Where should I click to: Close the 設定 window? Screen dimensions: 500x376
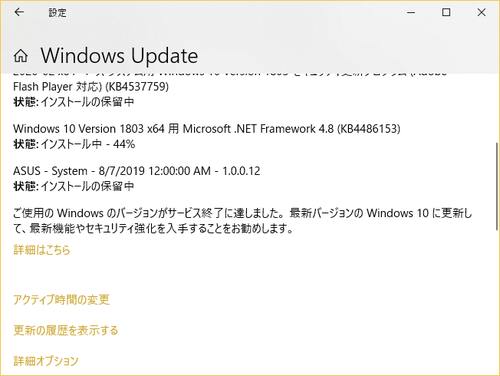click(481, 12)
